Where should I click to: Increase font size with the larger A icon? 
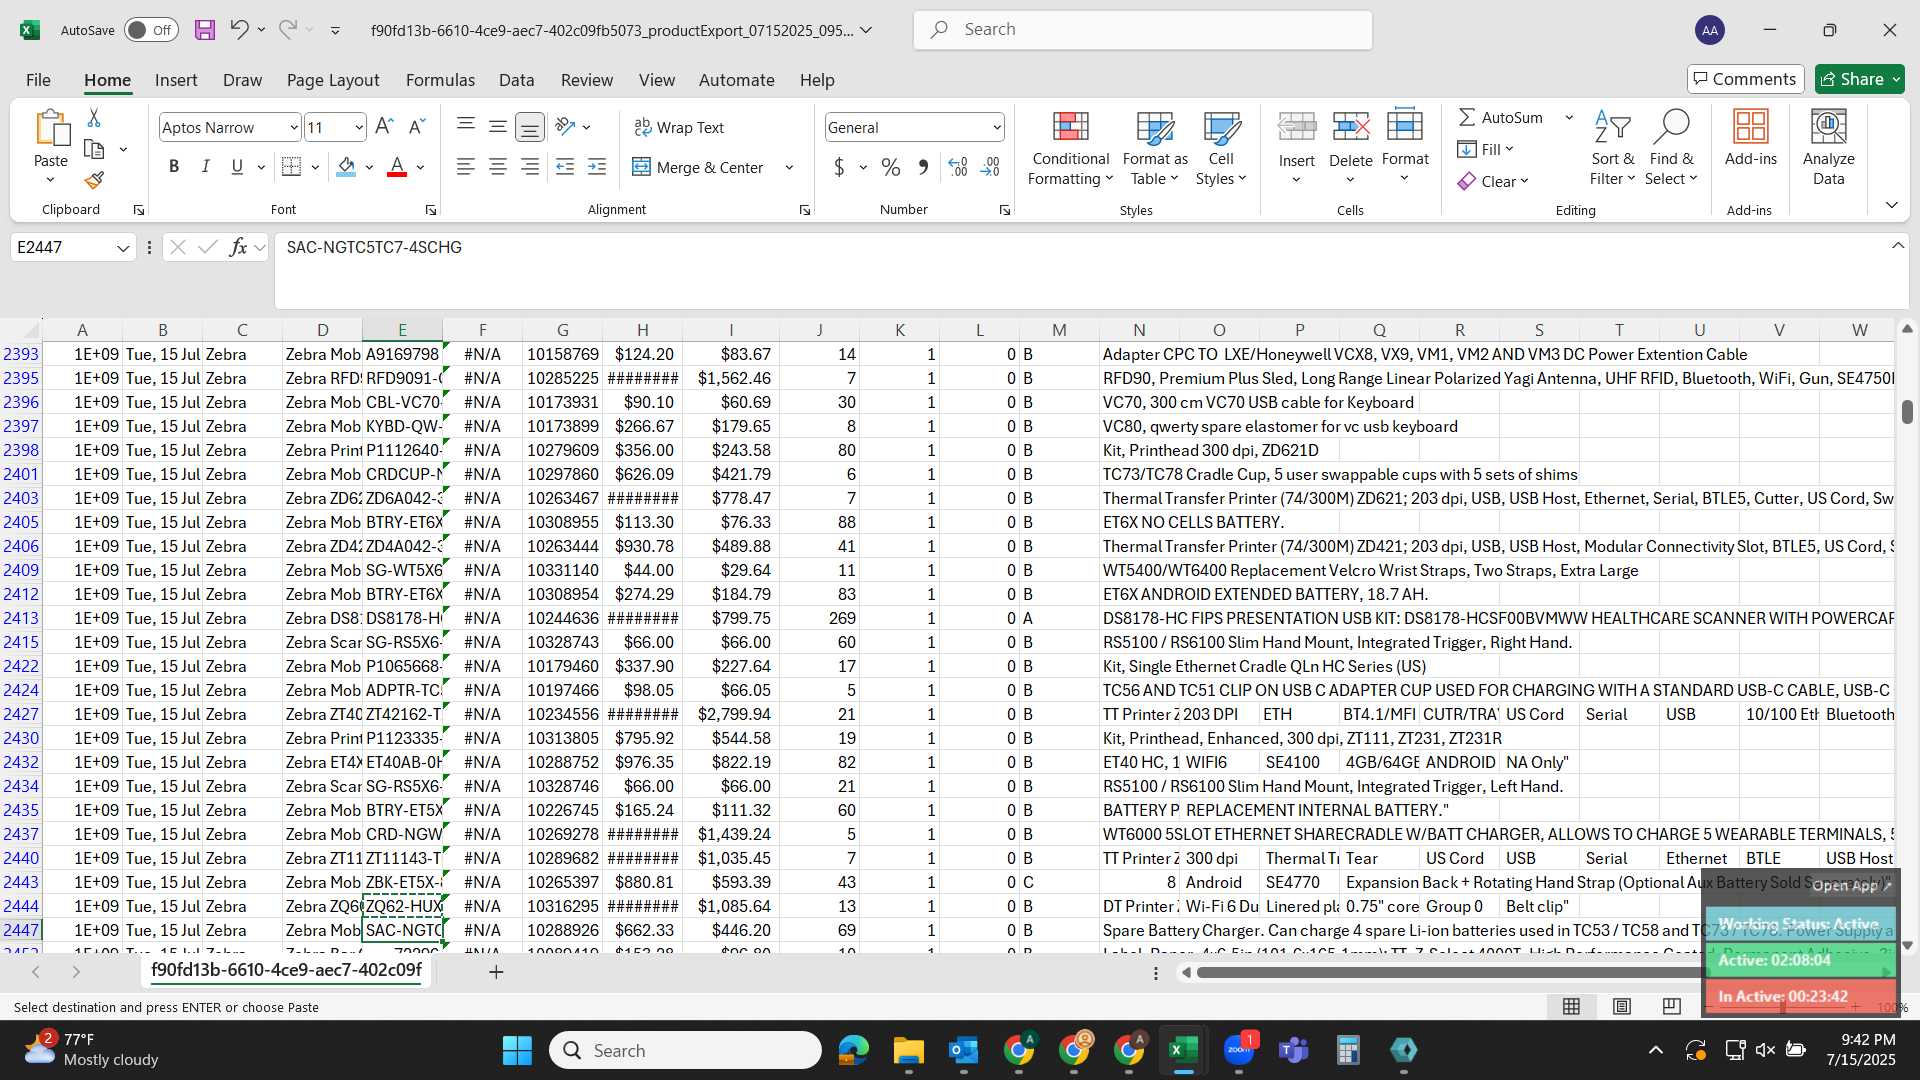pos(384,127)
